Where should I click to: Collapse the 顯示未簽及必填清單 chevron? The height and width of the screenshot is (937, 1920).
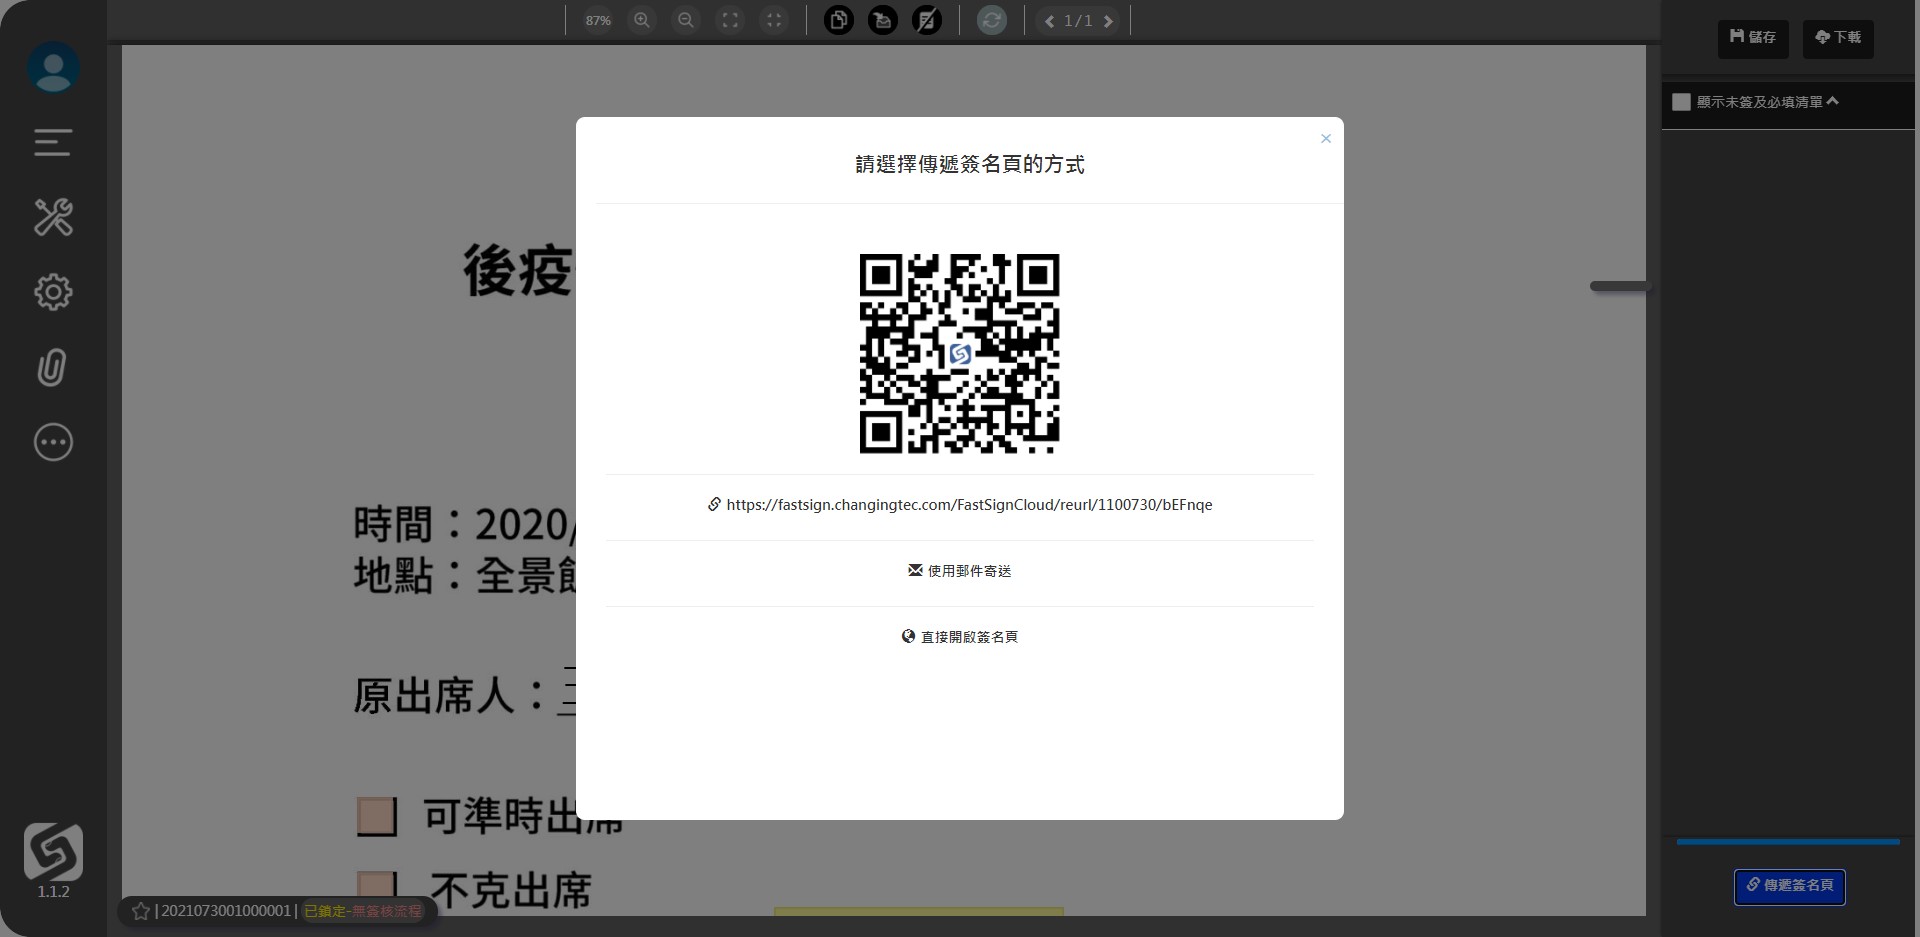[x=1832, y=101]
